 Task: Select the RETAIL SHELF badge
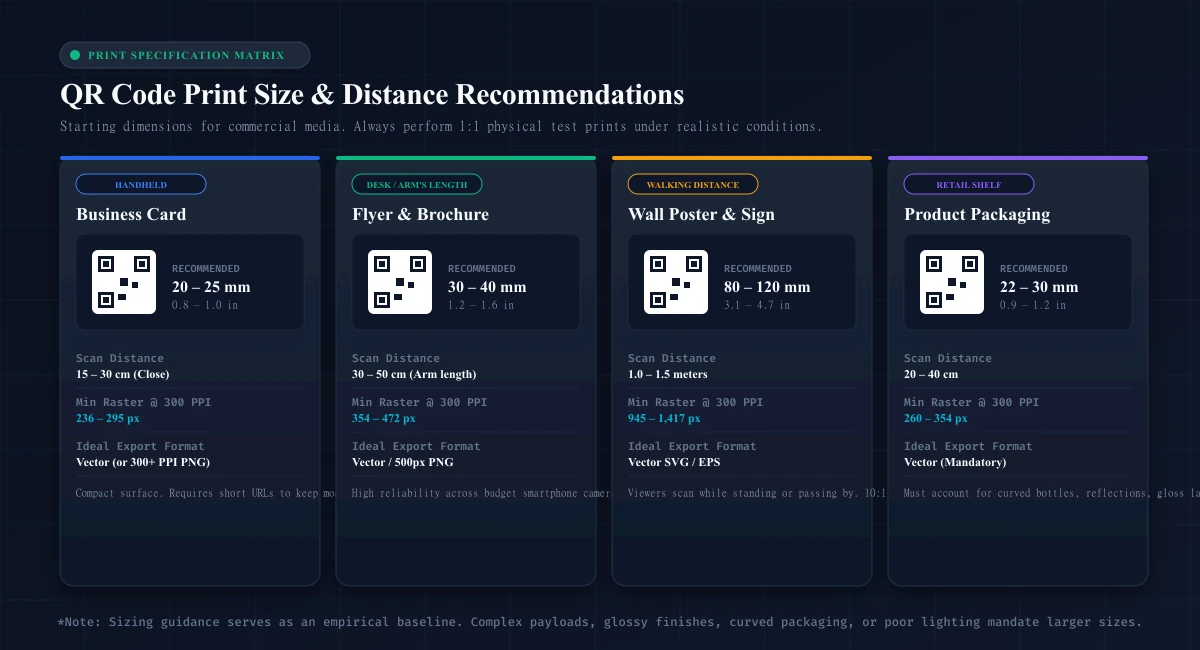click(x=969, y=184)
